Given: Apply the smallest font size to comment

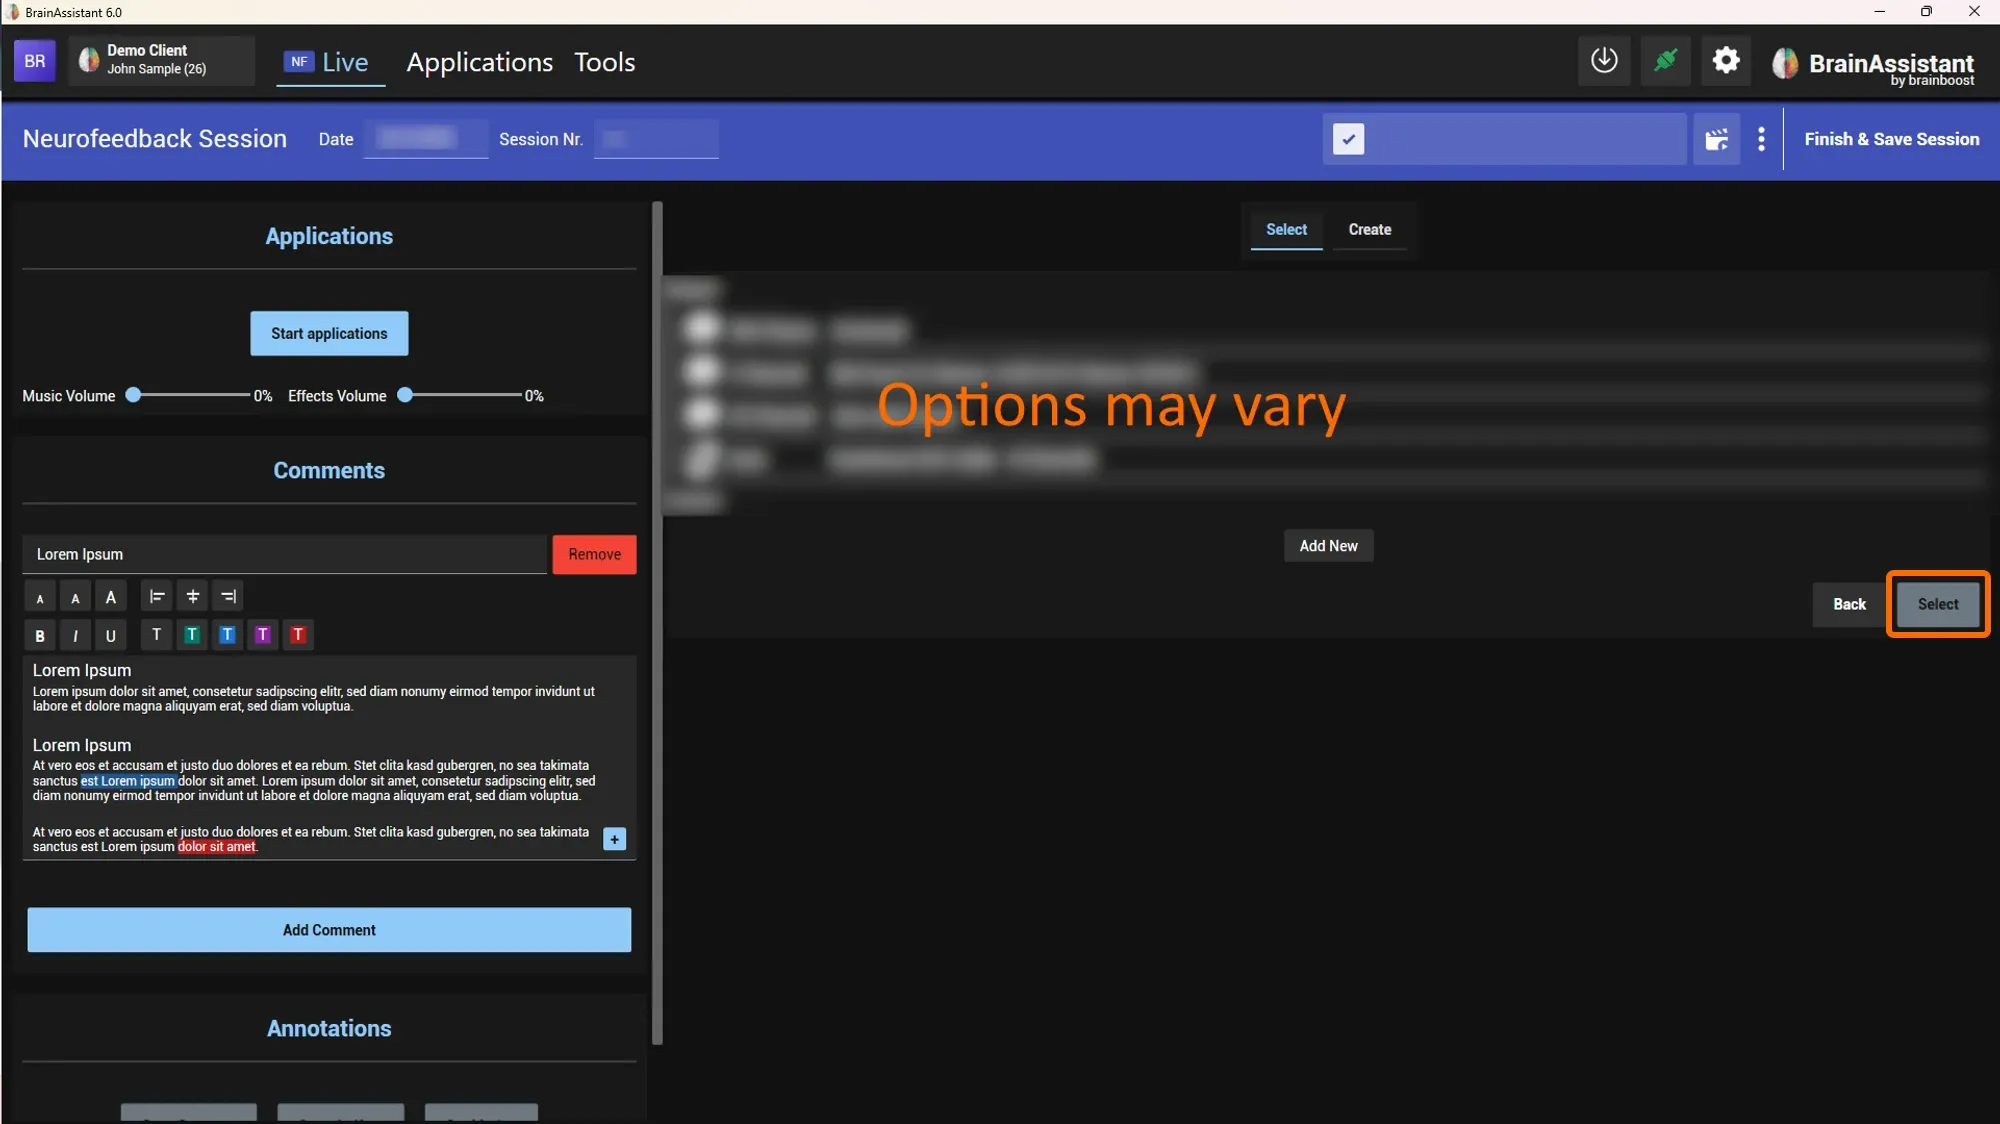Looking at the screenshot, I should coord(40,597).
